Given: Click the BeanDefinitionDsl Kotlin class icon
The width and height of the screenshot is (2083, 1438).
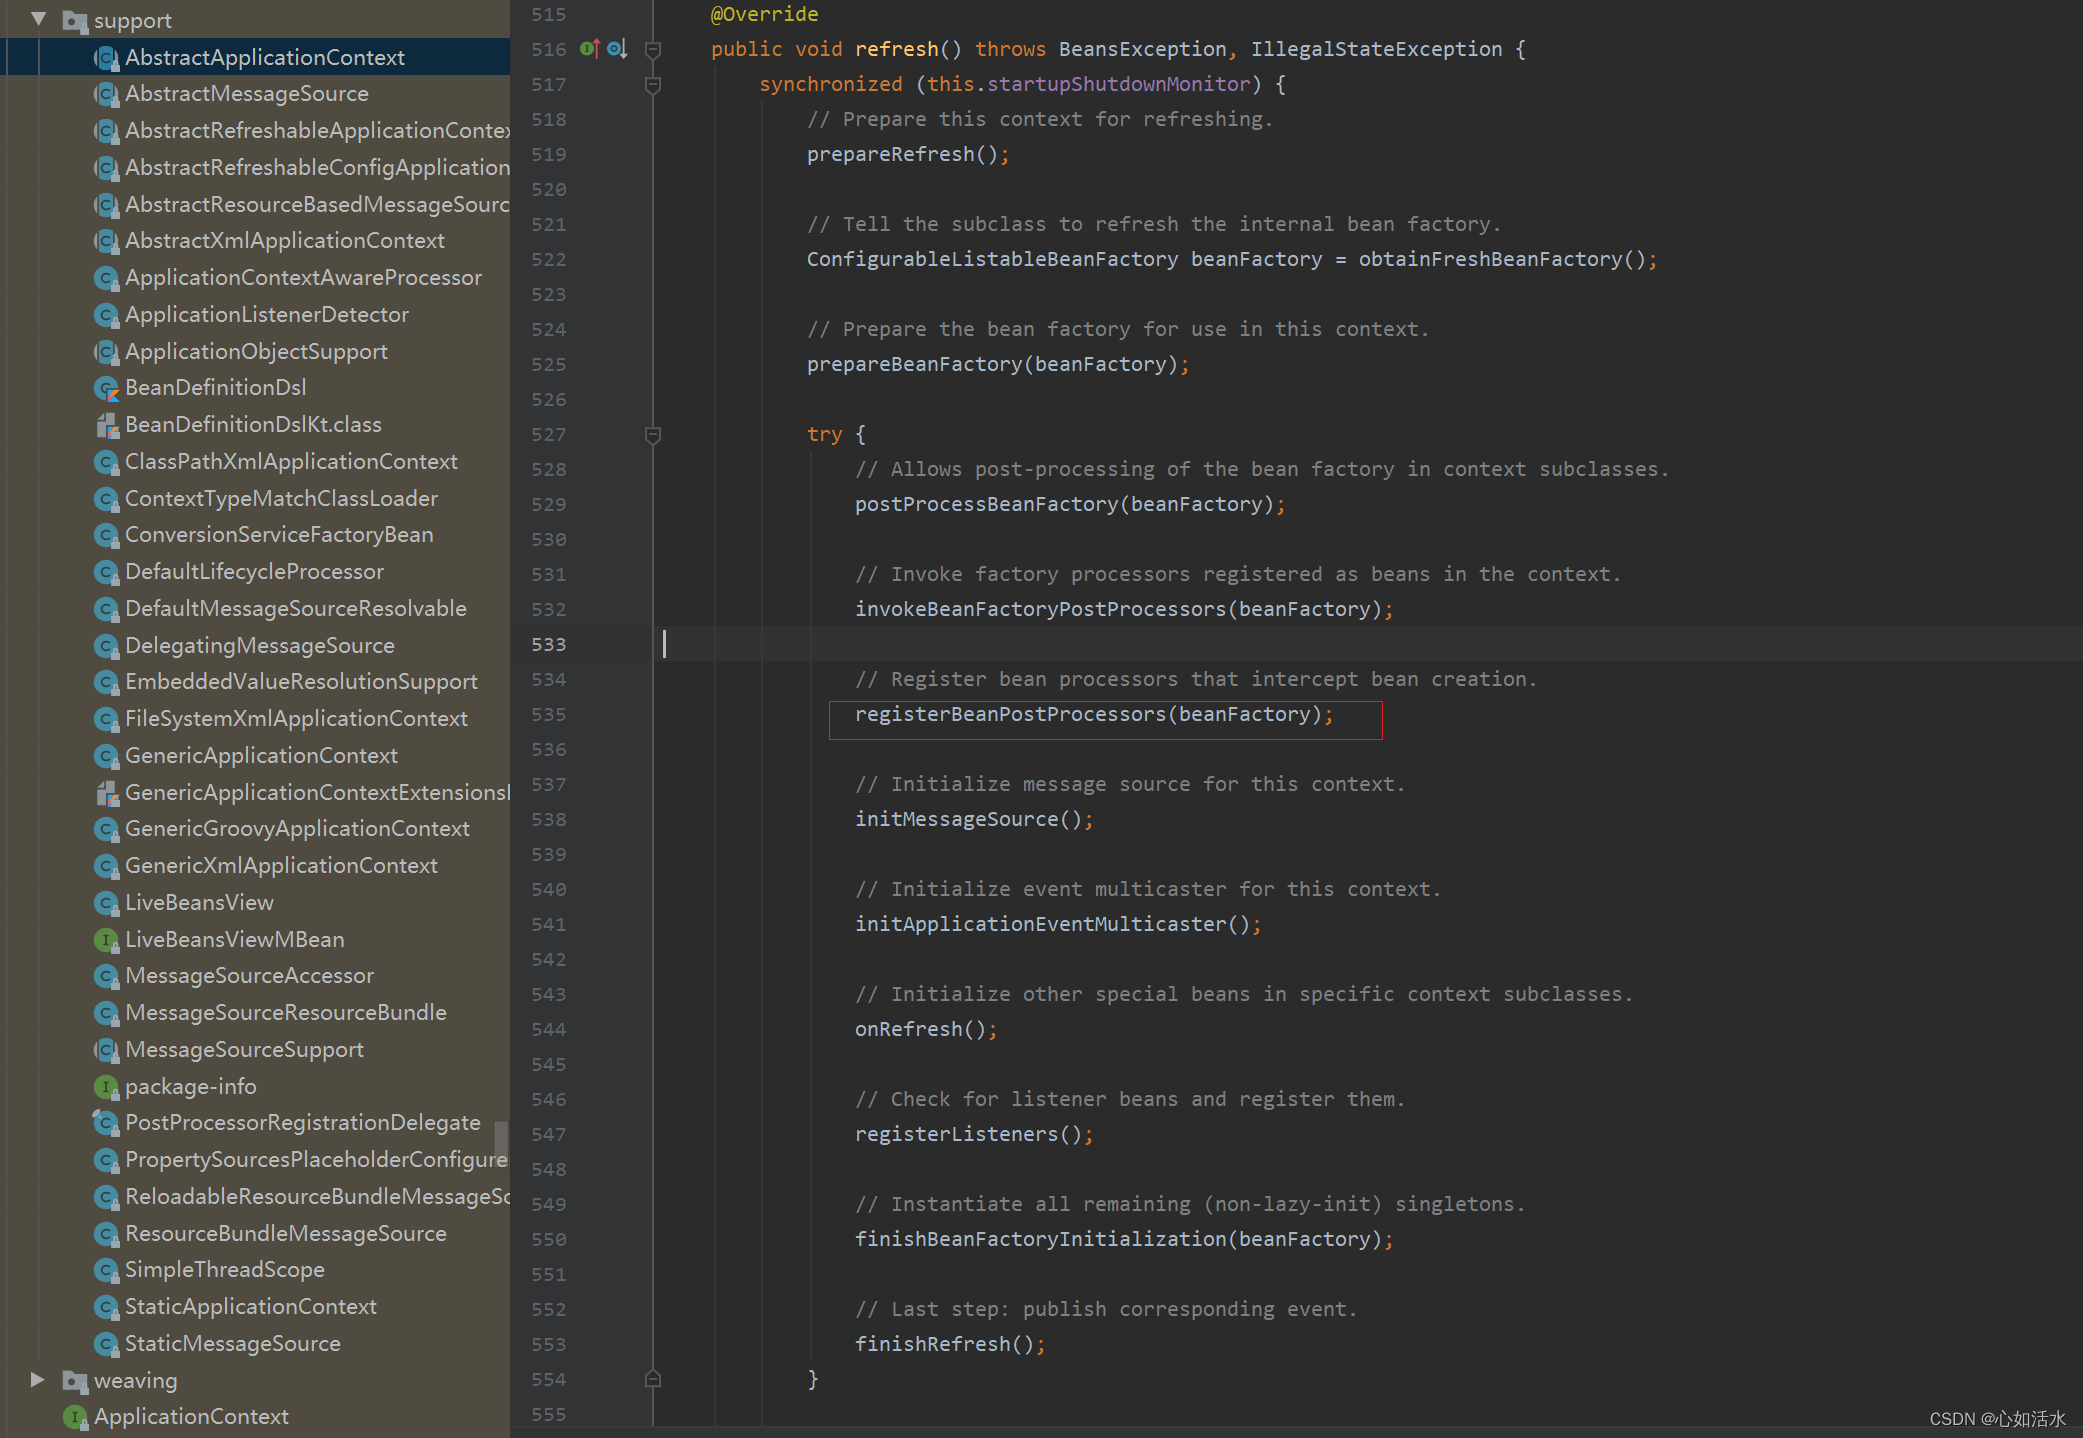Looking at the screenshot, I should [x=106, y=388].
